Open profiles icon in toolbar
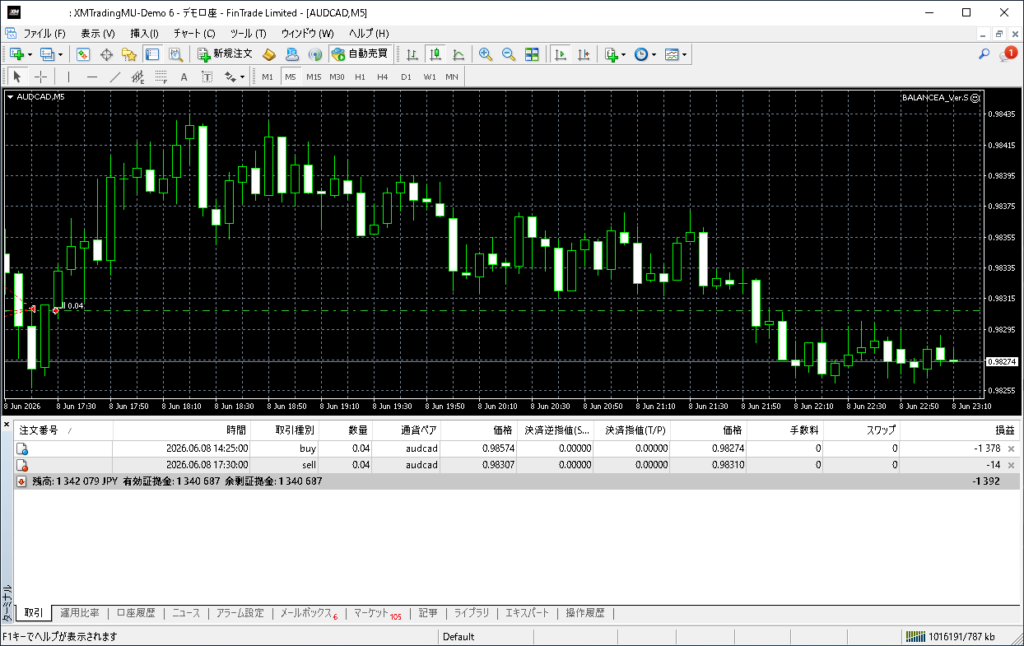This screenshot has width=1024, height=646. pos(47,54)
